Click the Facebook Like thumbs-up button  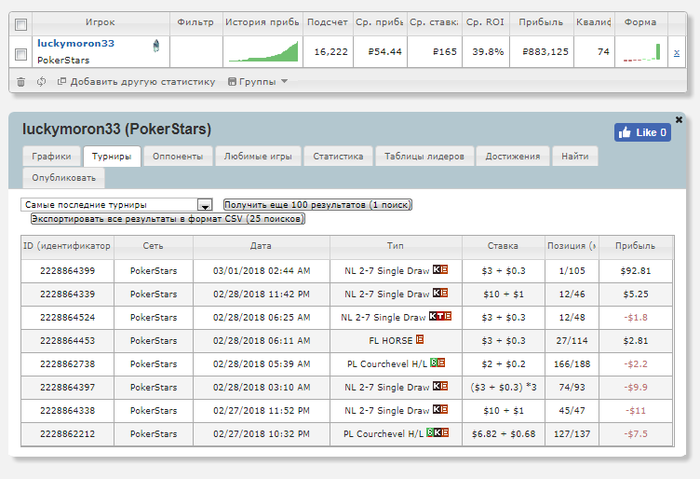click(x=642, y=133)
